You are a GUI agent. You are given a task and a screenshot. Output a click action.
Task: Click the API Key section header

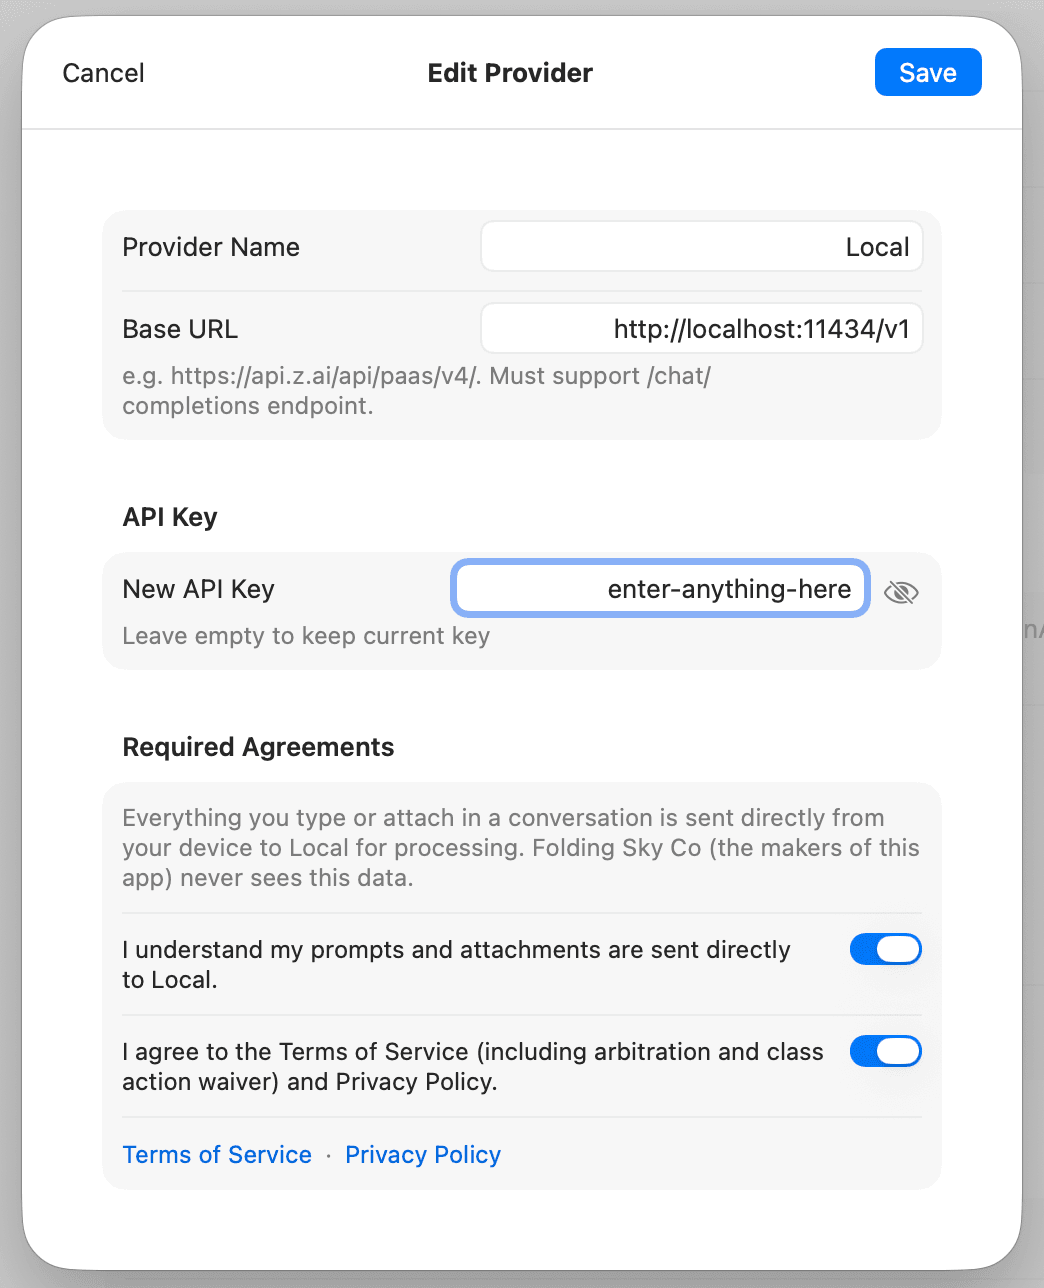169,516
